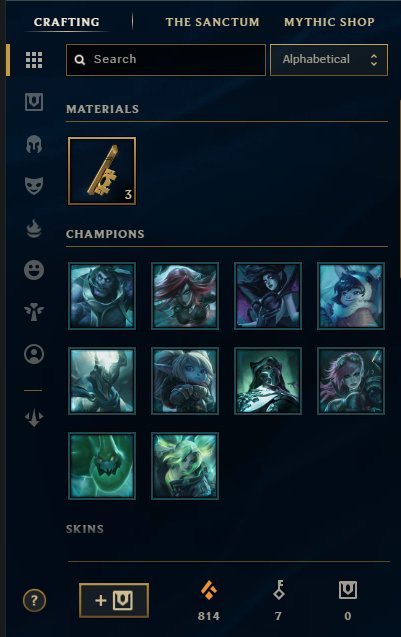The width and height of the screenshot is (401, 637).
Task: Focus the loot Search field
Action: coord(166,60)
